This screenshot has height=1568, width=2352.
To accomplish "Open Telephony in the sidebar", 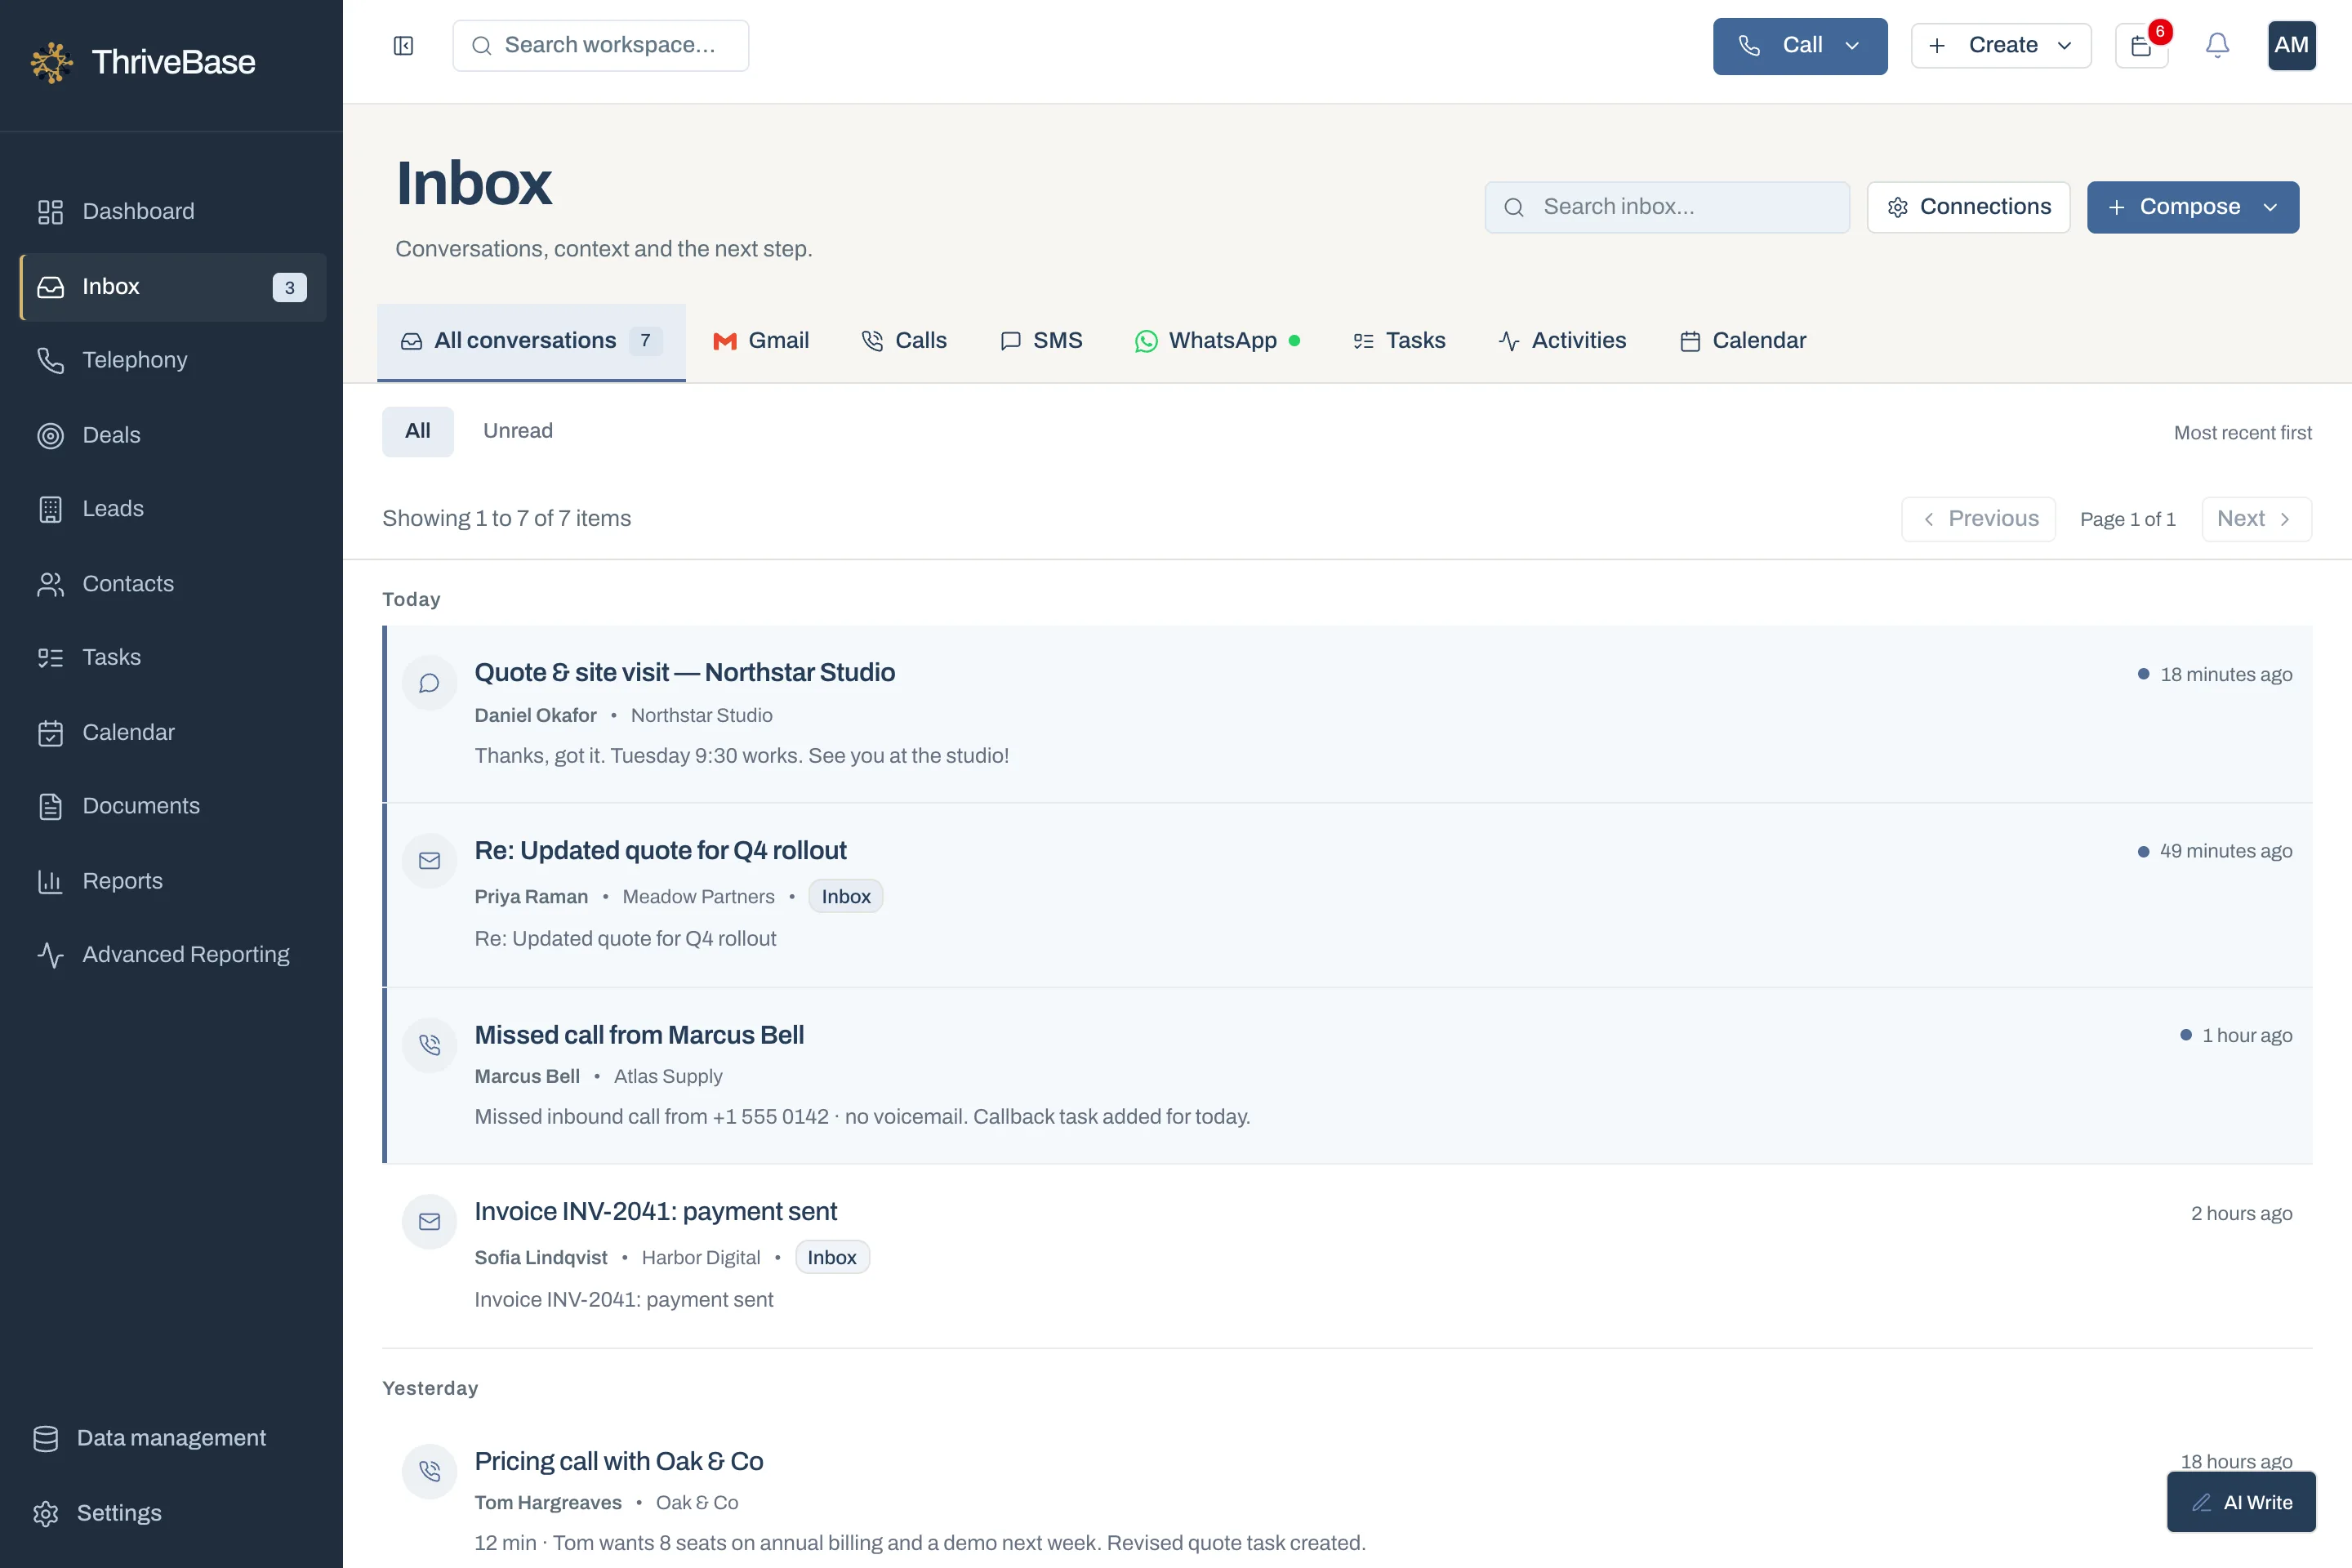I will 172,360.
